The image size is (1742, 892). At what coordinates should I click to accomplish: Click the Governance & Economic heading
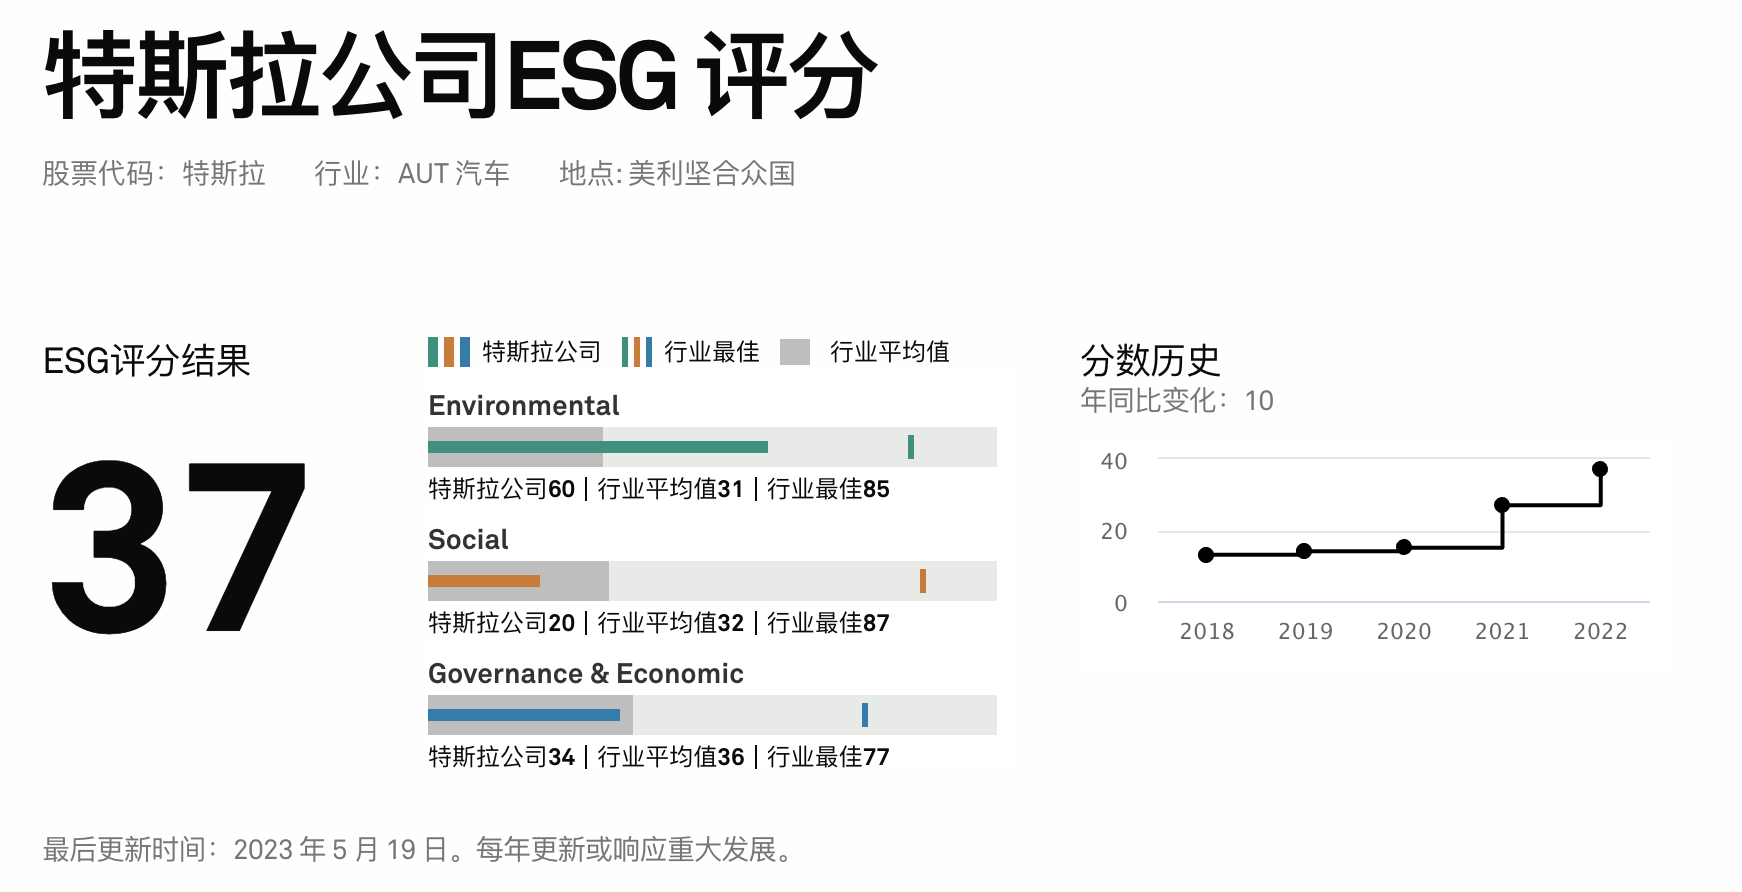(586, 674)
